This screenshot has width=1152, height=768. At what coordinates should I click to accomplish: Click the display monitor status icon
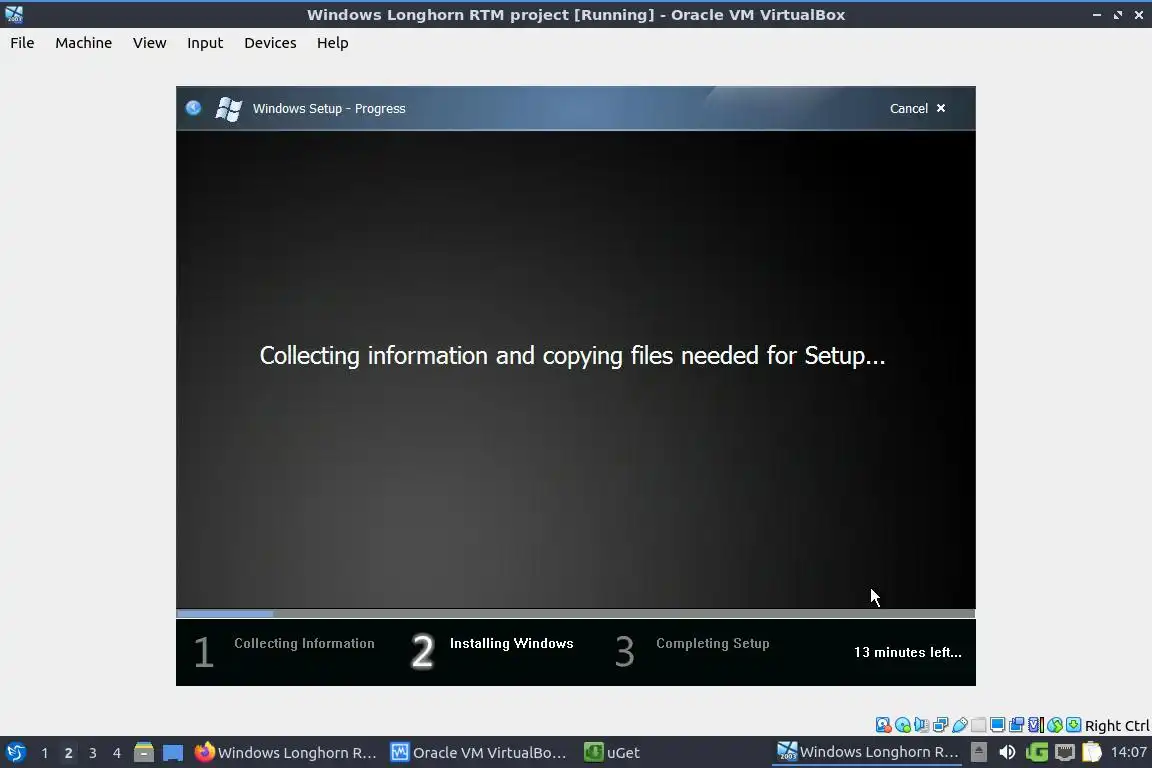(x=998, y=725)
